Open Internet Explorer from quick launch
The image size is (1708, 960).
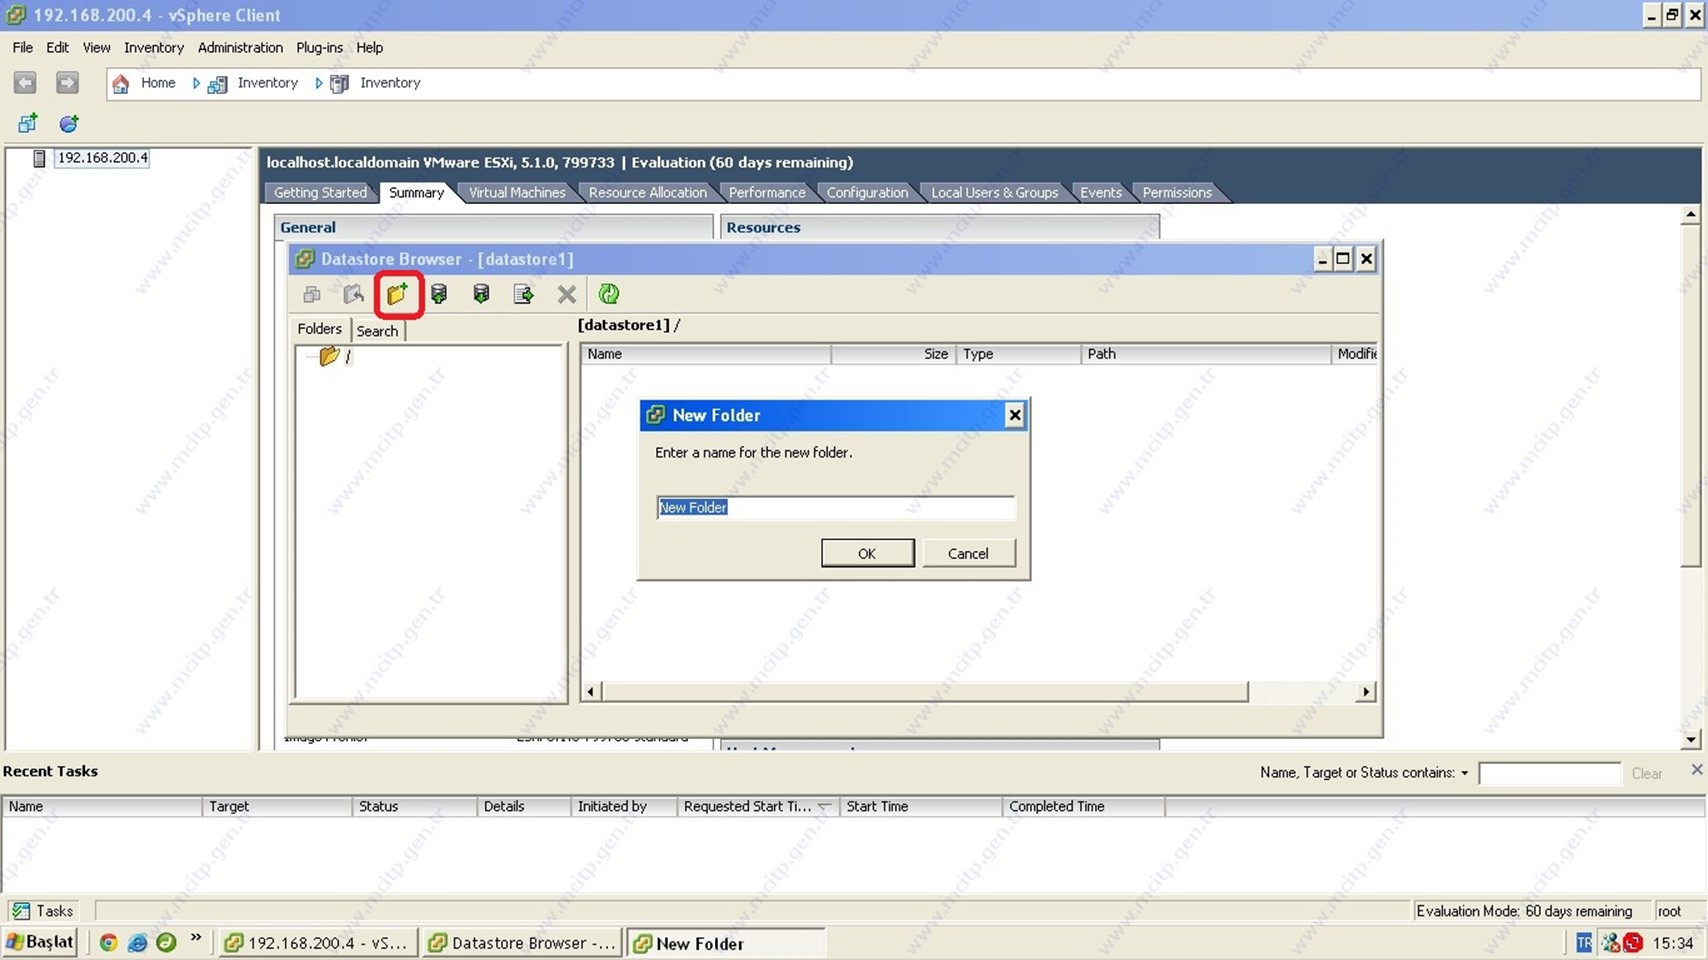point(138,942)
